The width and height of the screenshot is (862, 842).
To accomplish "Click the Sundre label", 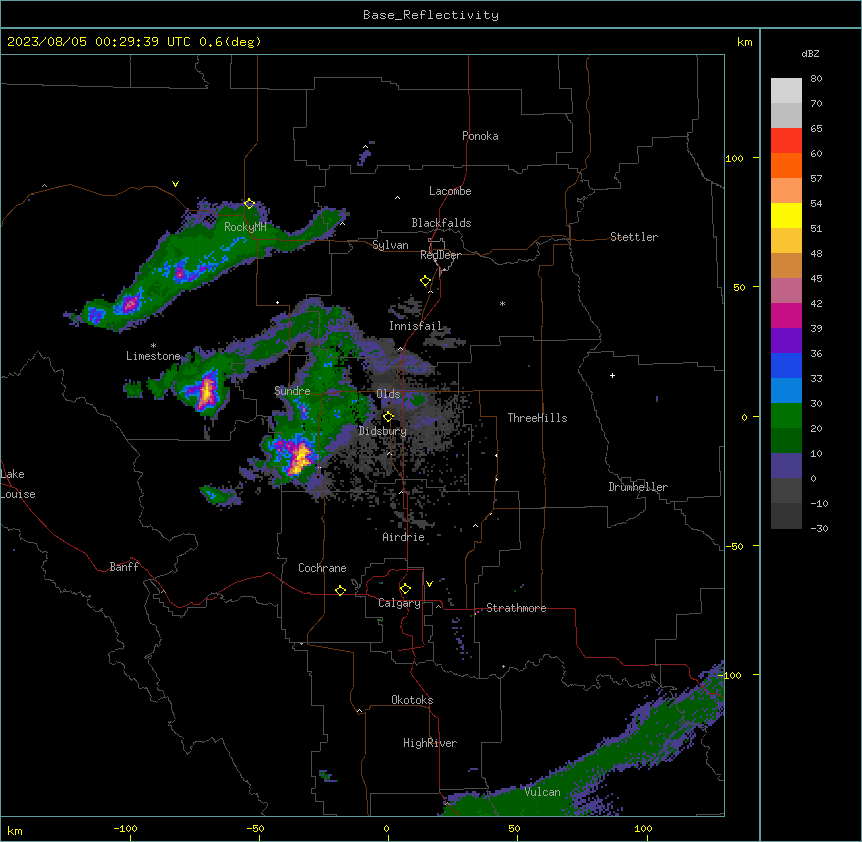I will click(292, 391).
